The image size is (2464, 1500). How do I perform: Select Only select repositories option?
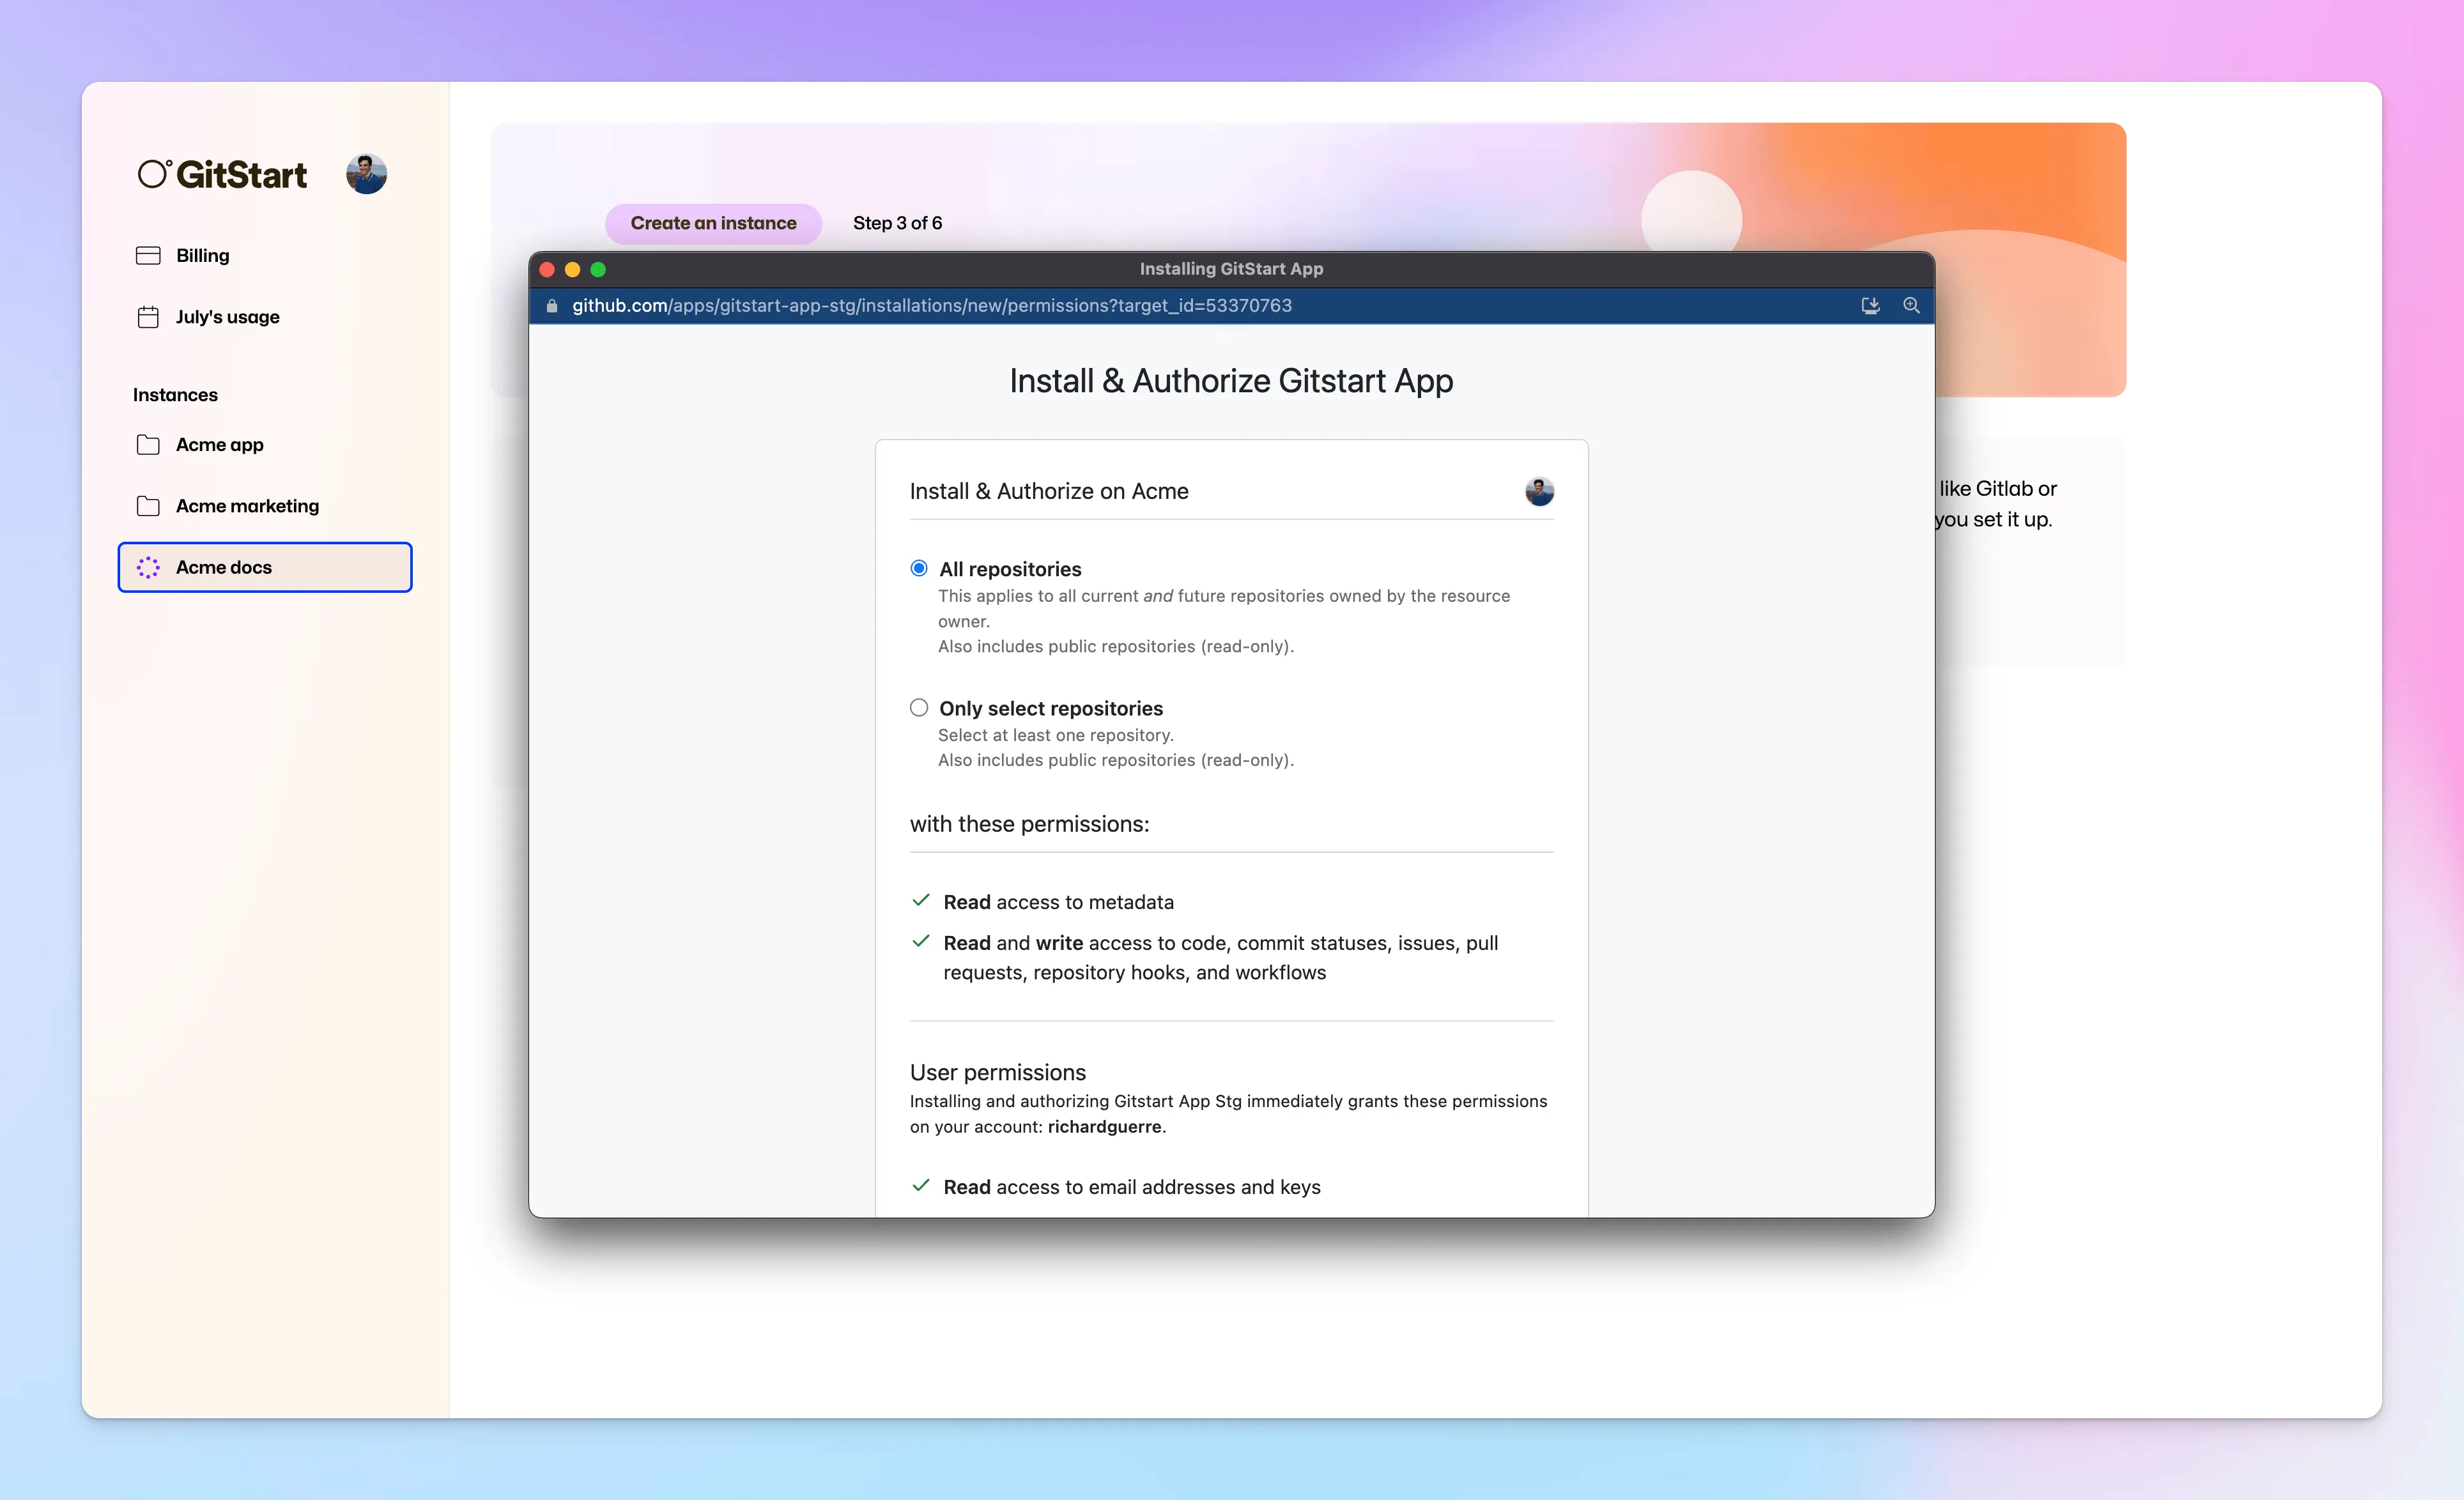click(x=918, y=707)
